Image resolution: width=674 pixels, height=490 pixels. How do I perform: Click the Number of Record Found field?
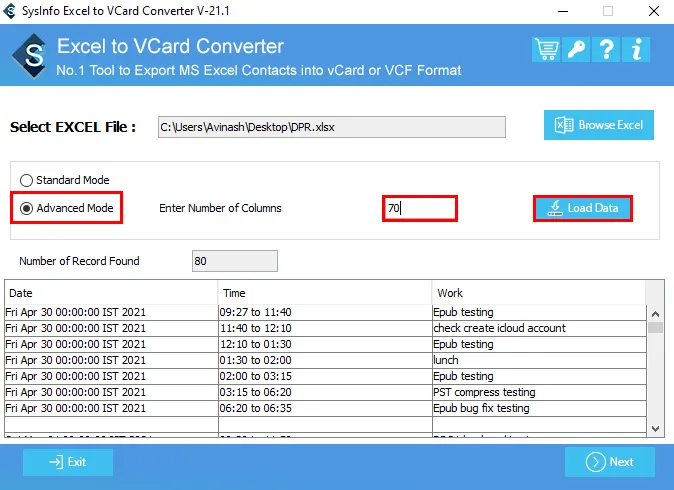point(235,261)
